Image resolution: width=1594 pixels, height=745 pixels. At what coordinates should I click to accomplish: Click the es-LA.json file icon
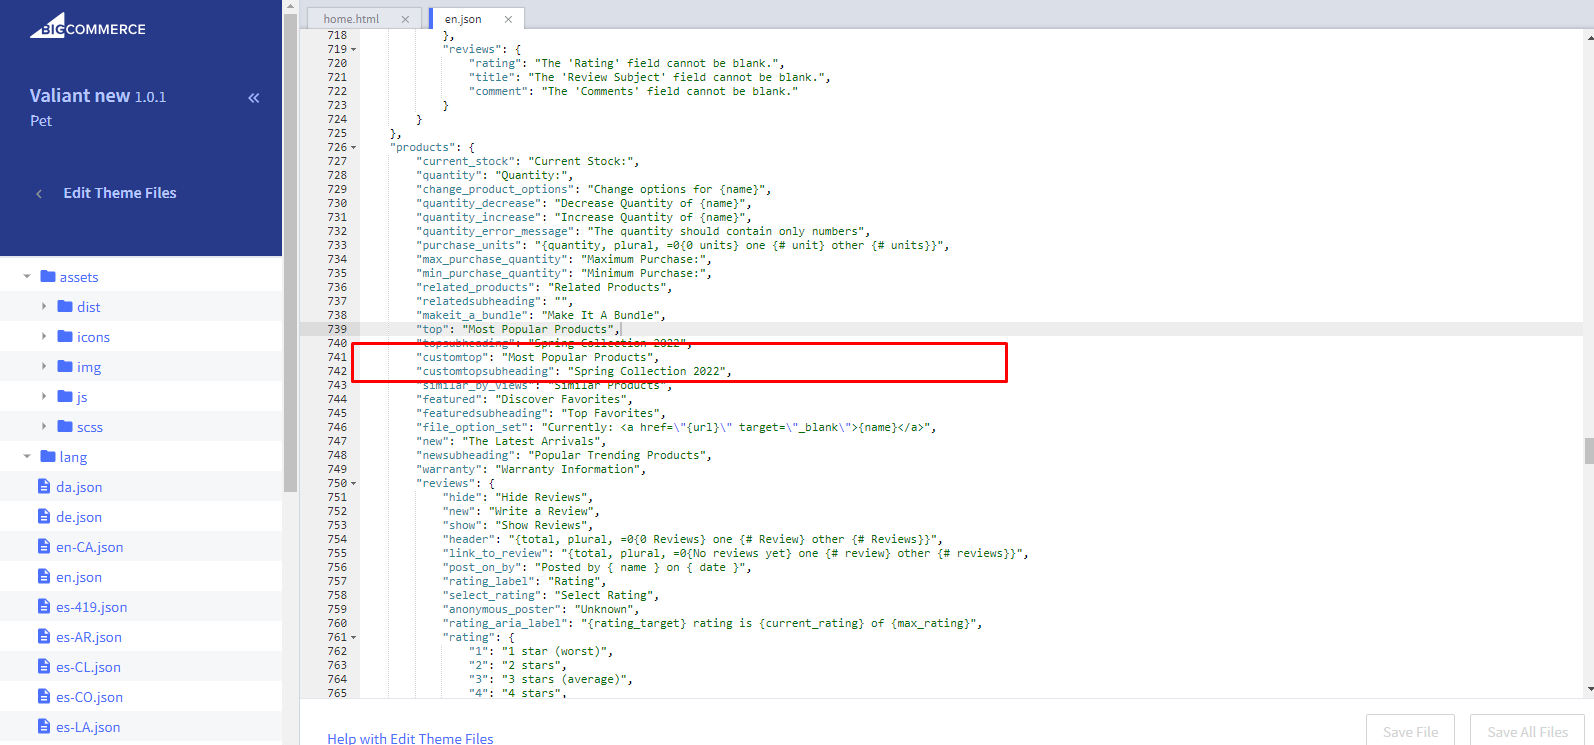44,727
